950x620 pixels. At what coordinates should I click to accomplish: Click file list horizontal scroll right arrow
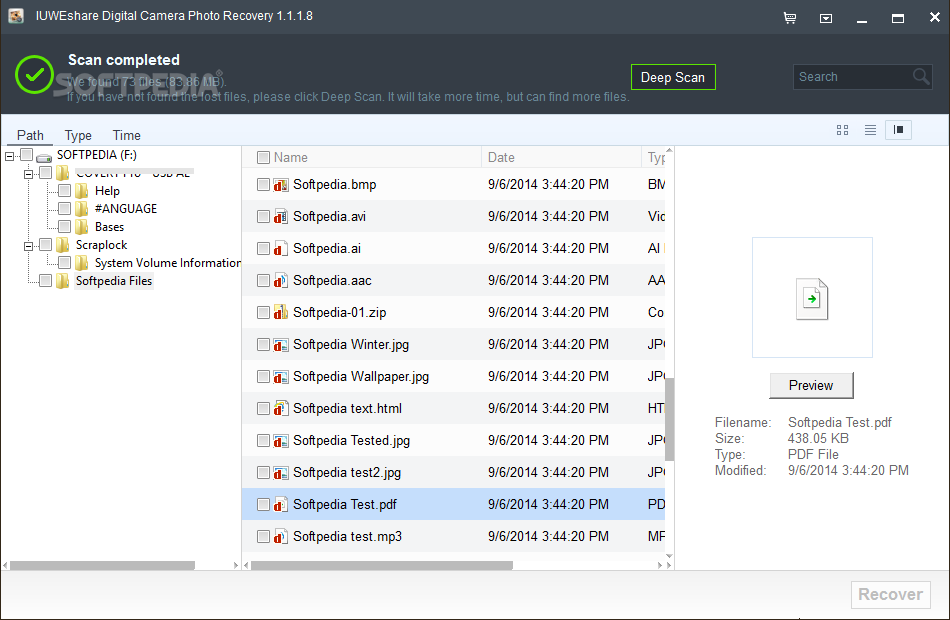[x=660, y=565]
